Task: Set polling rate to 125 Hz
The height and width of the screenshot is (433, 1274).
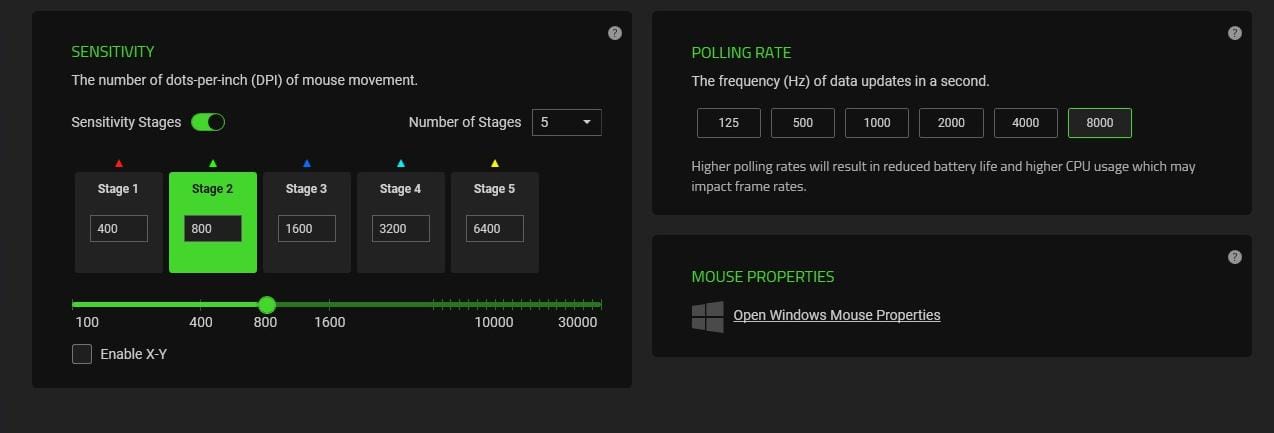Action: (x=728, y=123)
